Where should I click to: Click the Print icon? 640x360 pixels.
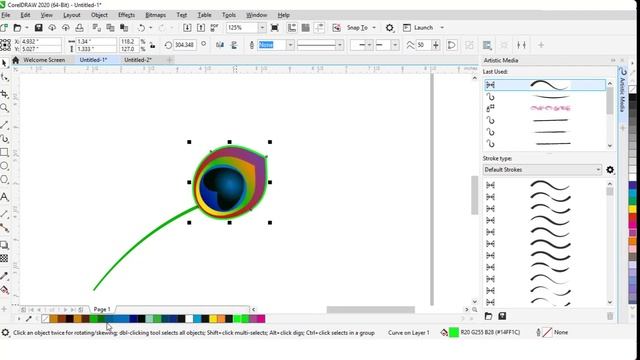(80, 28)
